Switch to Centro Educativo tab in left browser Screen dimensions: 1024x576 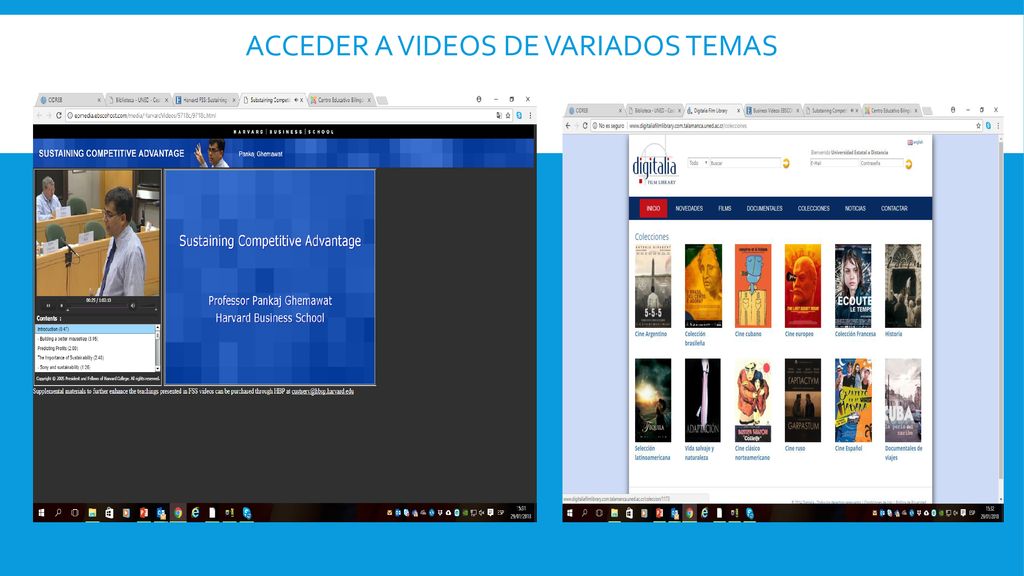[340, 100]
